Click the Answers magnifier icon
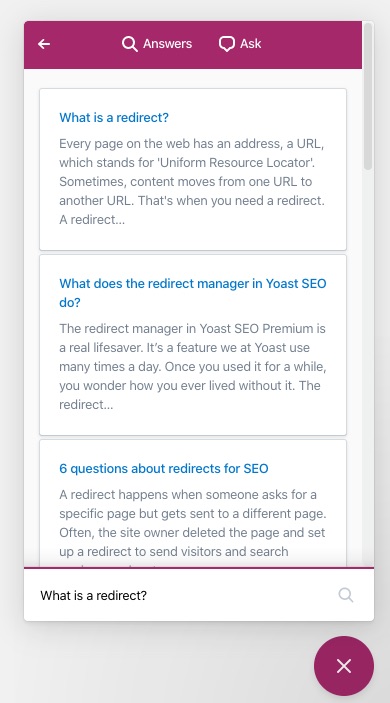The image size is (390, 703). point(130,44)
